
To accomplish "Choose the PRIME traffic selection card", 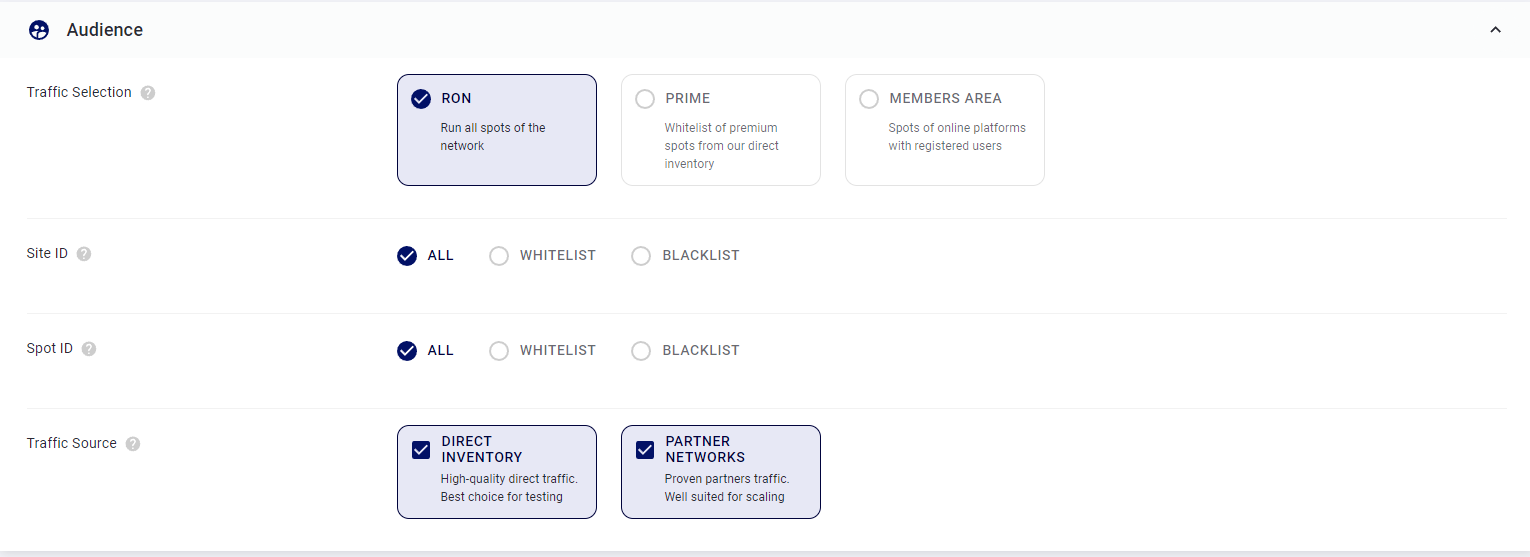I will pyautogui.click(x=721, y=130).
